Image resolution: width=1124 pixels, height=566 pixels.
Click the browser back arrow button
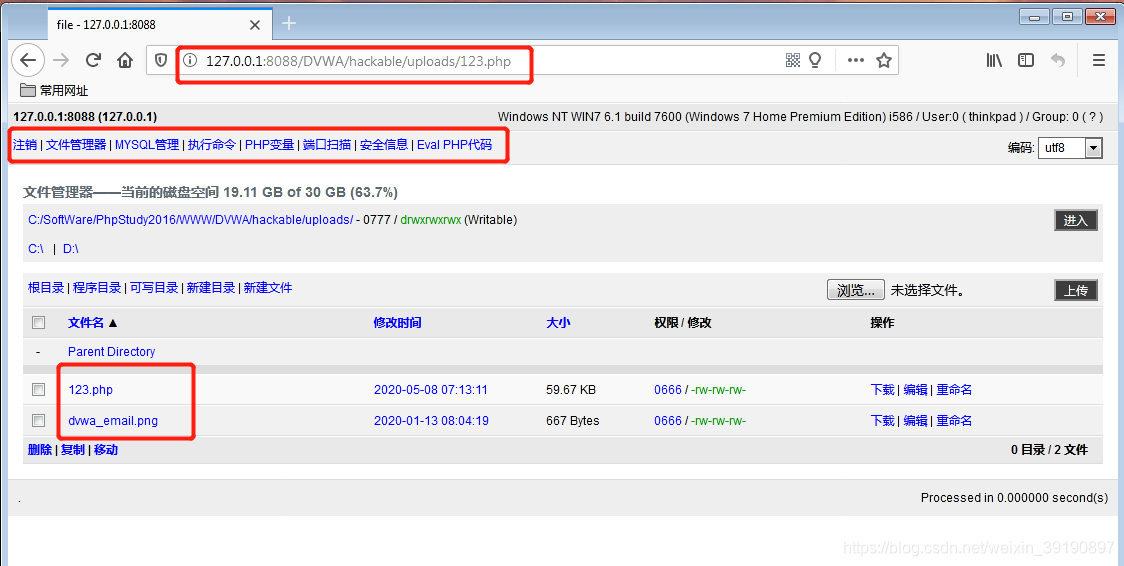point(28,60)
